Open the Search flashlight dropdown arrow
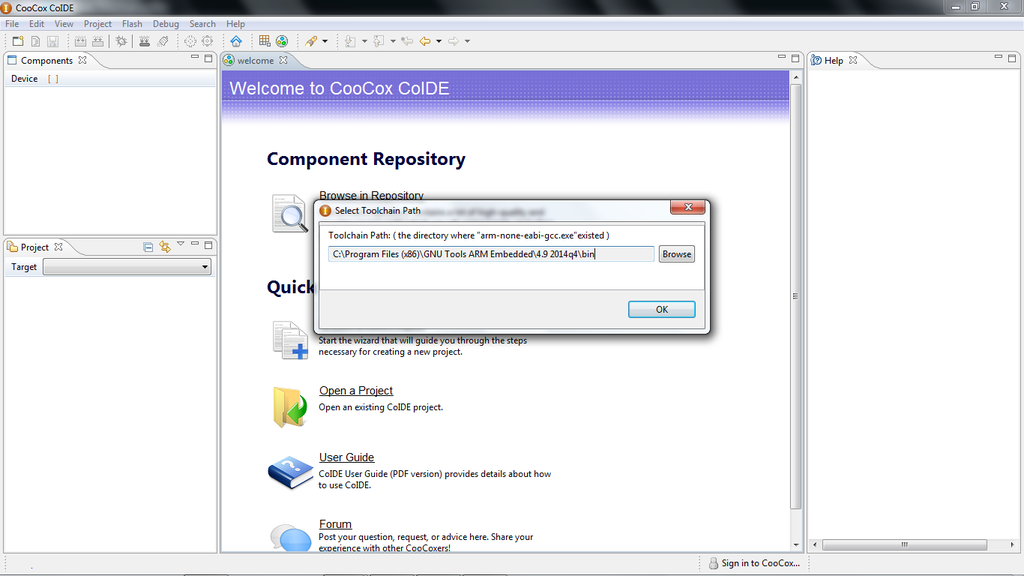This screenshot has height=576, width=1024. [x=325, y=41]
